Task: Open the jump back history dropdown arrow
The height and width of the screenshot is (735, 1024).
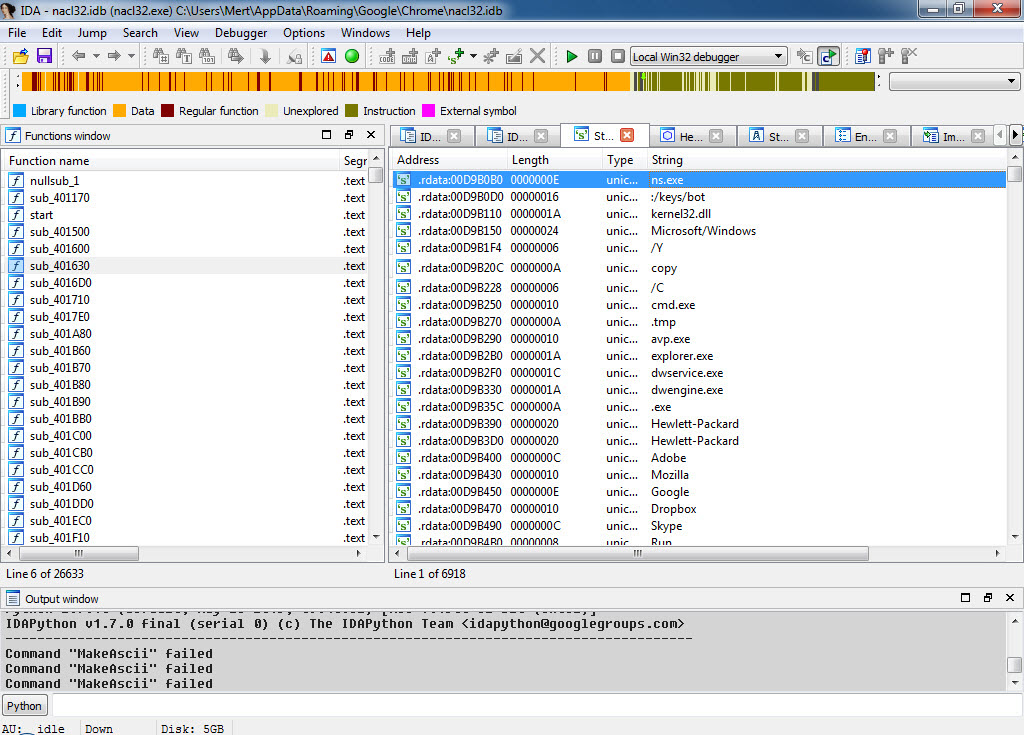Action: tap(96, 56)
